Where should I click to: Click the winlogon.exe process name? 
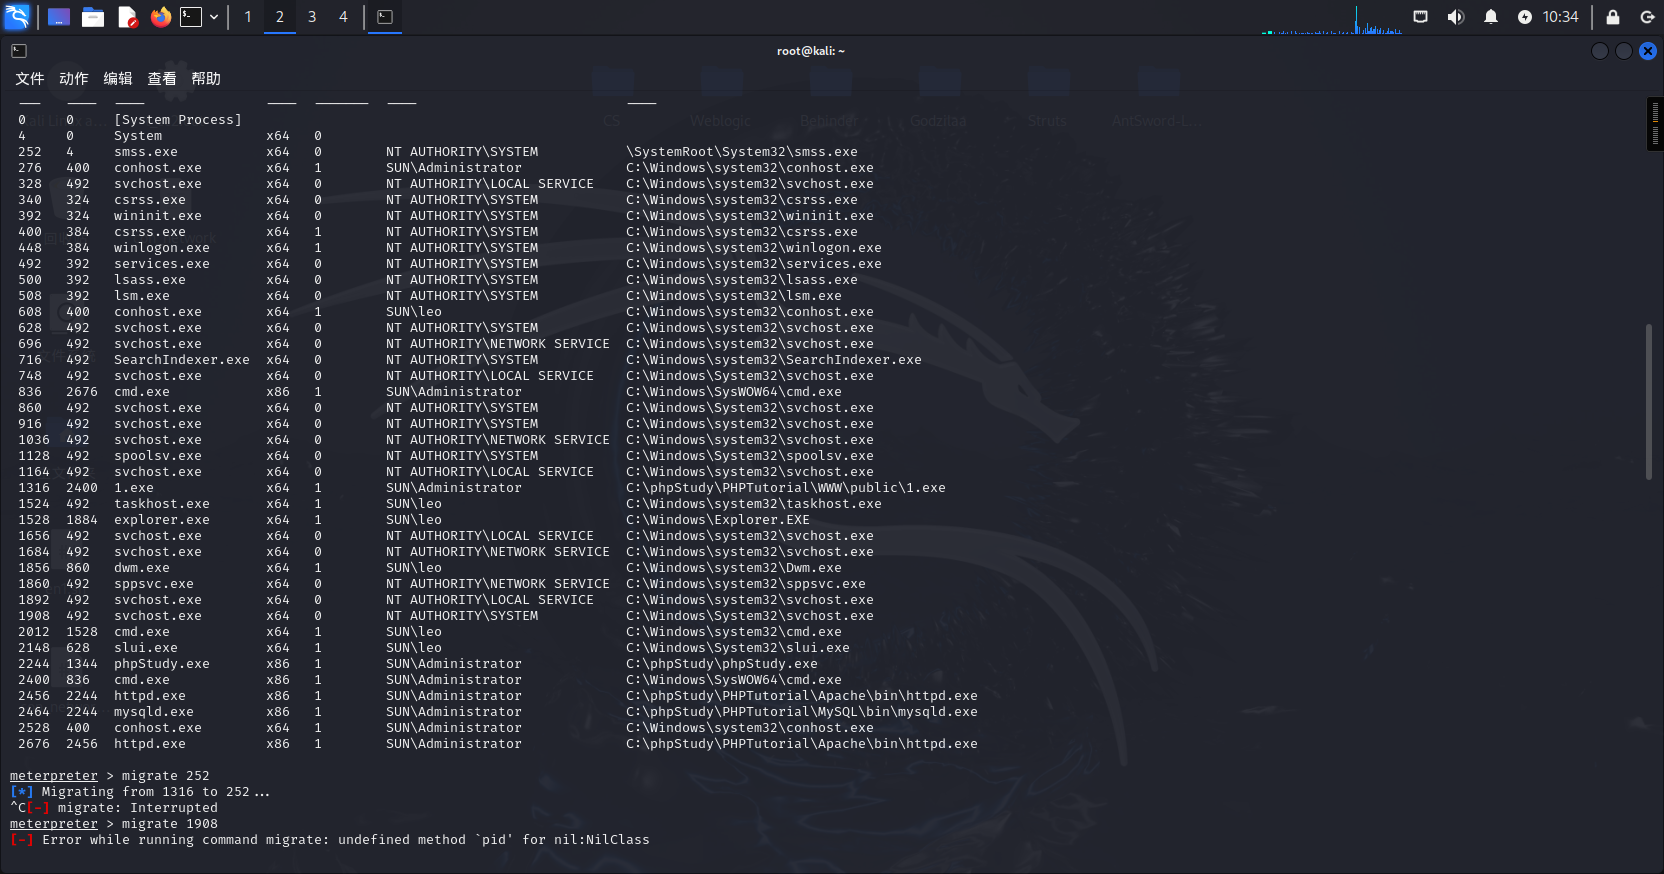162,248
